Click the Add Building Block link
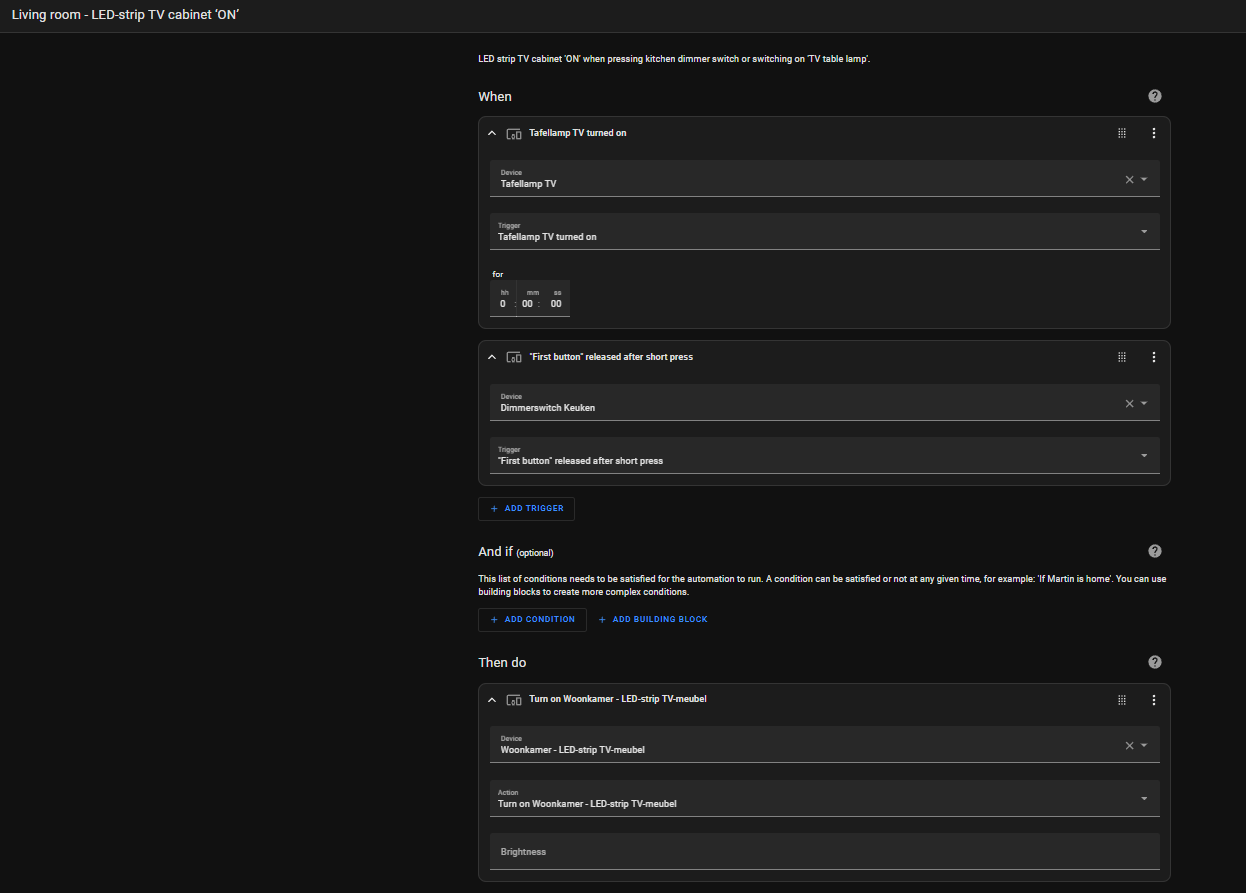 tap(653, 620)
